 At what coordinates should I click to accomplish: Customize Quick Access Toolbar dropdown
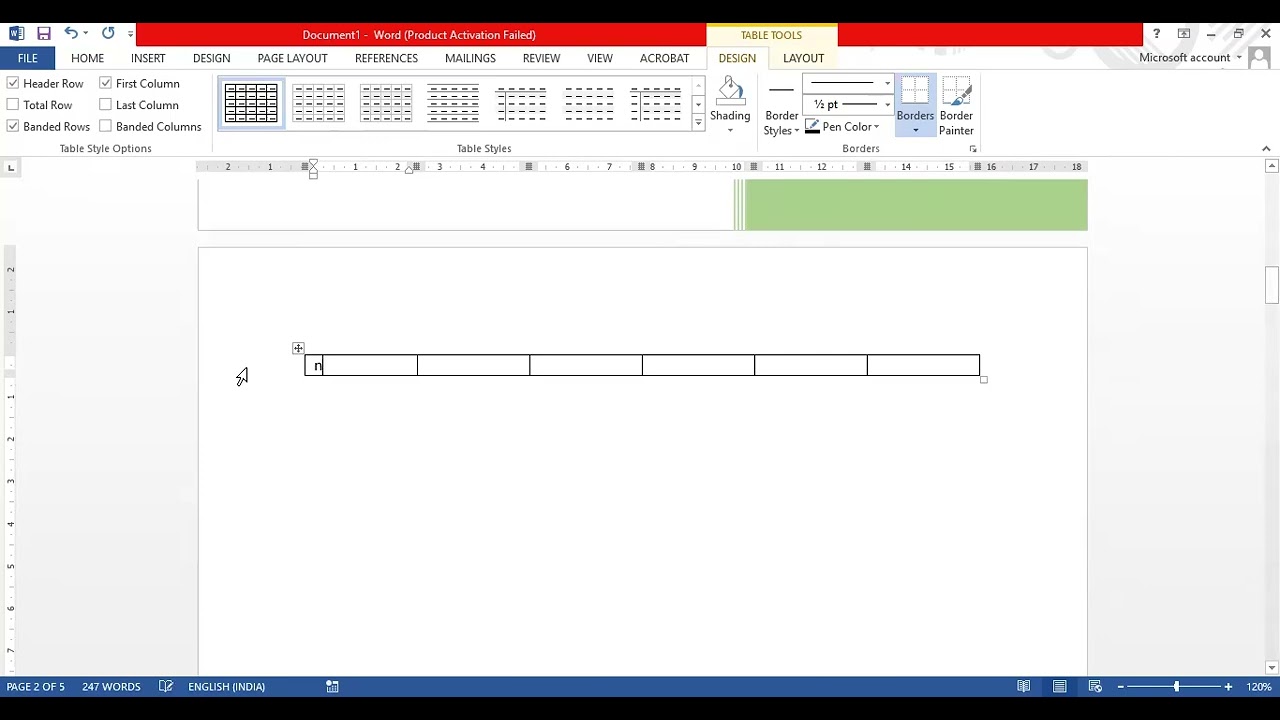tap(130, 35)
